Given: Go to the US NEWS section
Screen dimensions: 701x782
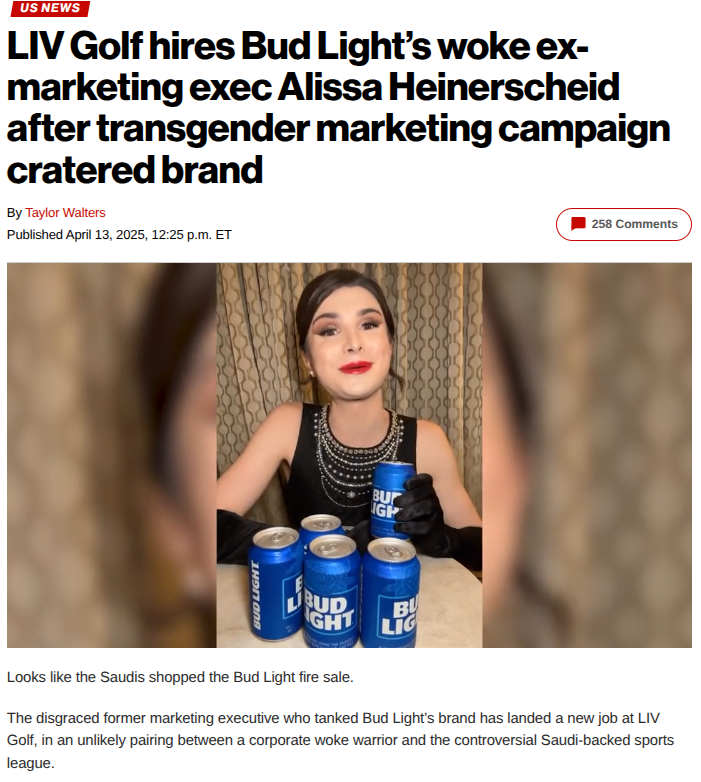Looking at the screenshot, I should (x=50, y=8).
